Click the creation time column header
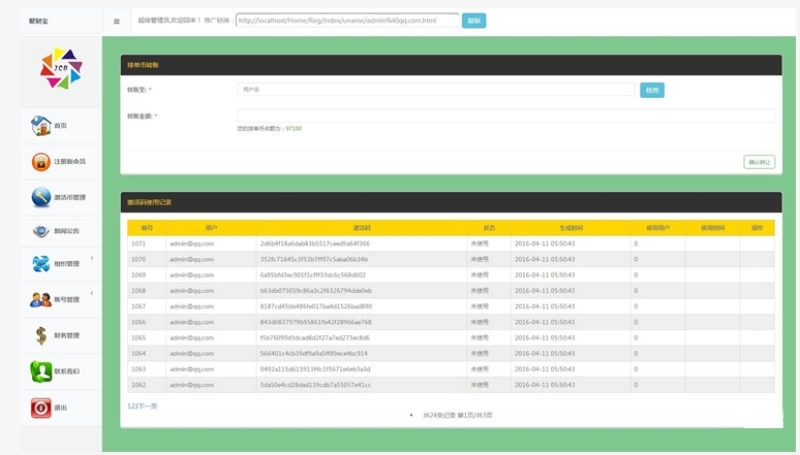 [570, 228]
